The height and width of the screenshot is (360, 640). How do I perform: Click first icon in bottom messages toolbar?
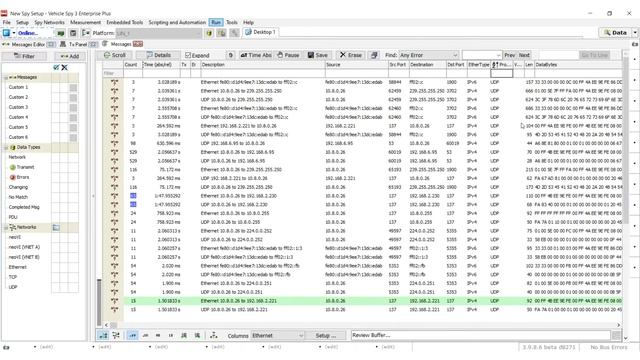(103, 336)
